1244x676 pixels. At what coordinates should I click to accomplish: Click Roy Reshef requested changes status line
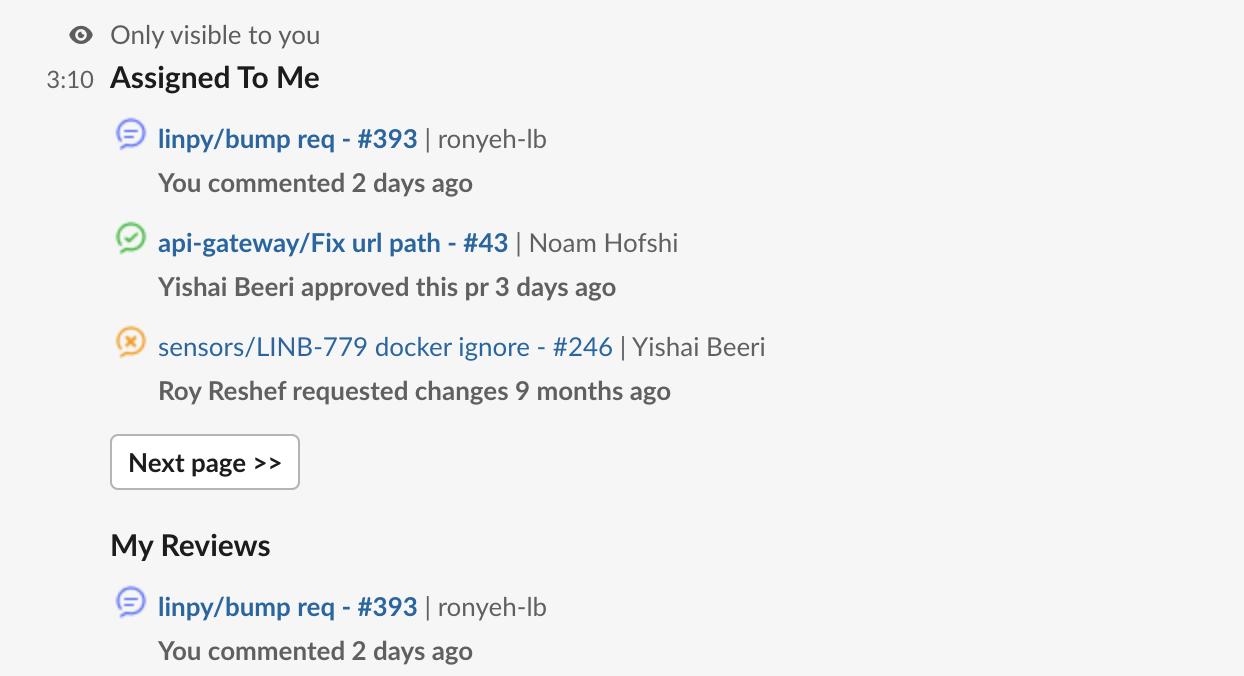coord(415,391)
